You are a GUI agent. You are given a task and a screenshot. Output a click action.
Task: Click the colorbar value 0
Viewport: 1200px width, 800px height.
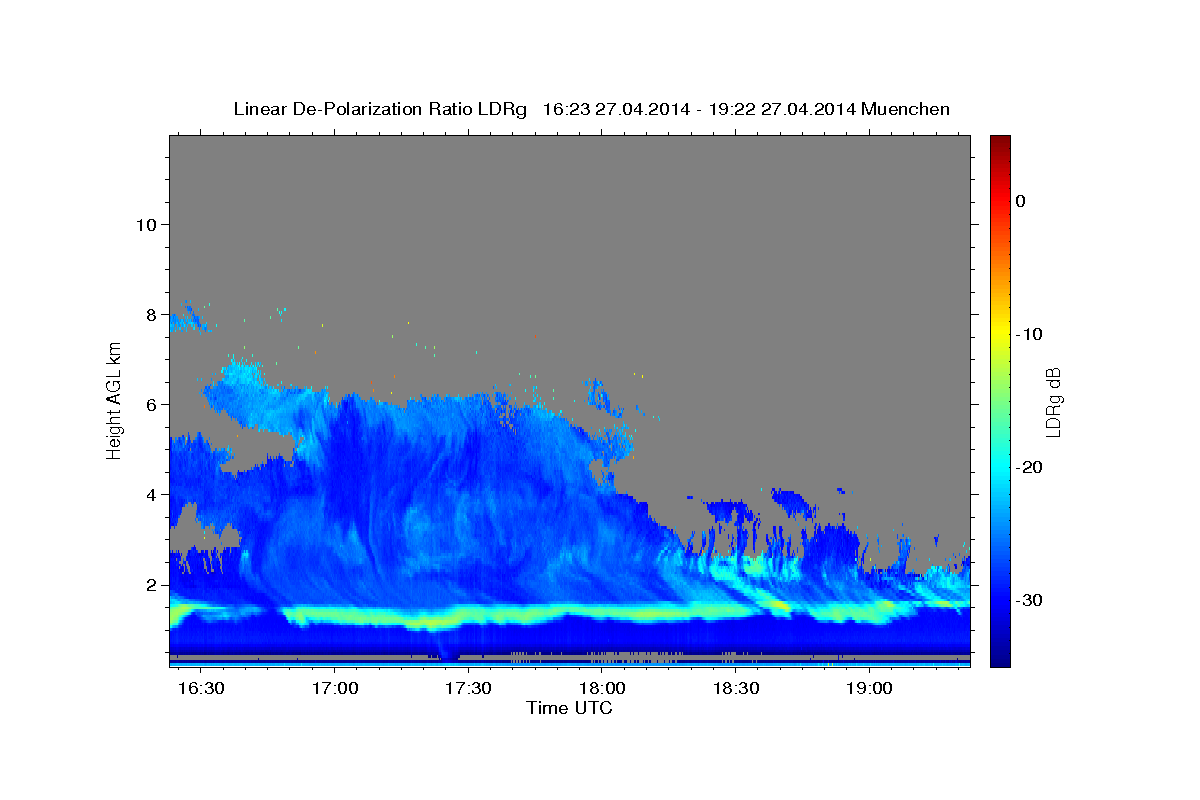click(1020, 201)
